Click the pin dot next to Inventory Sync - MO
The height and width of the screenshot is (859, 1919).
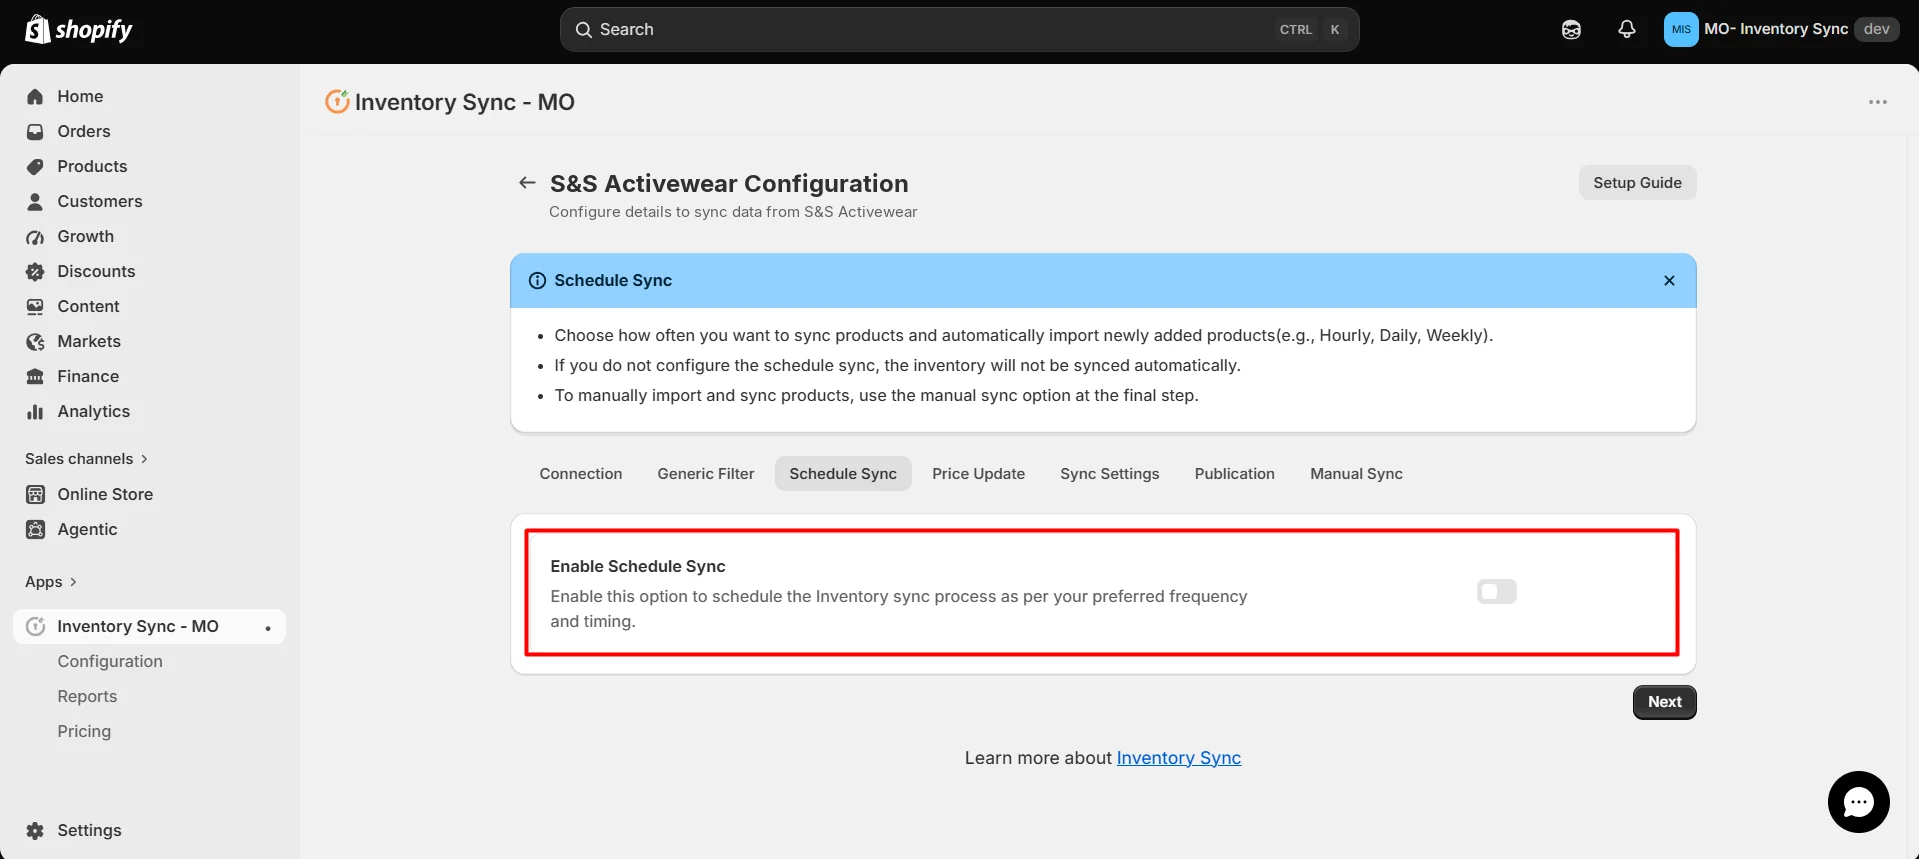click(x=267, y=628)
